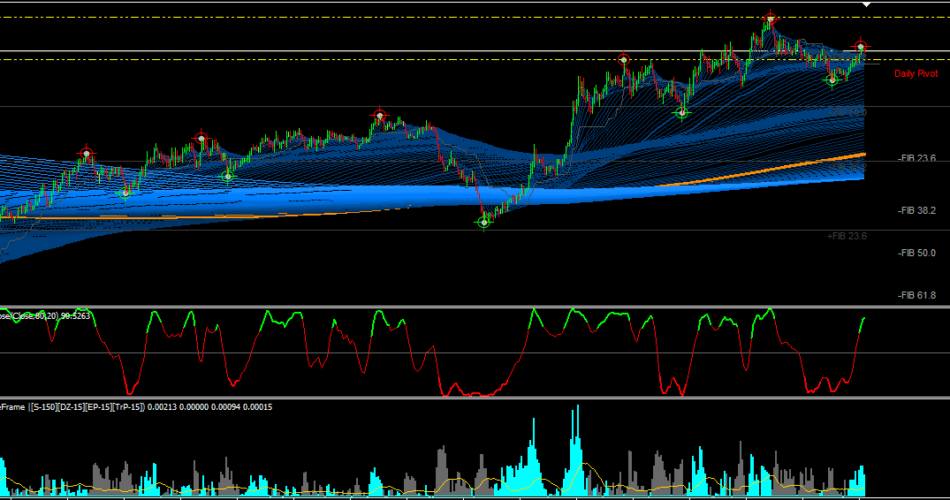Select the grey +FIB 23.6 label
Viewport: 950px width, 500px height.
(847, 236)
